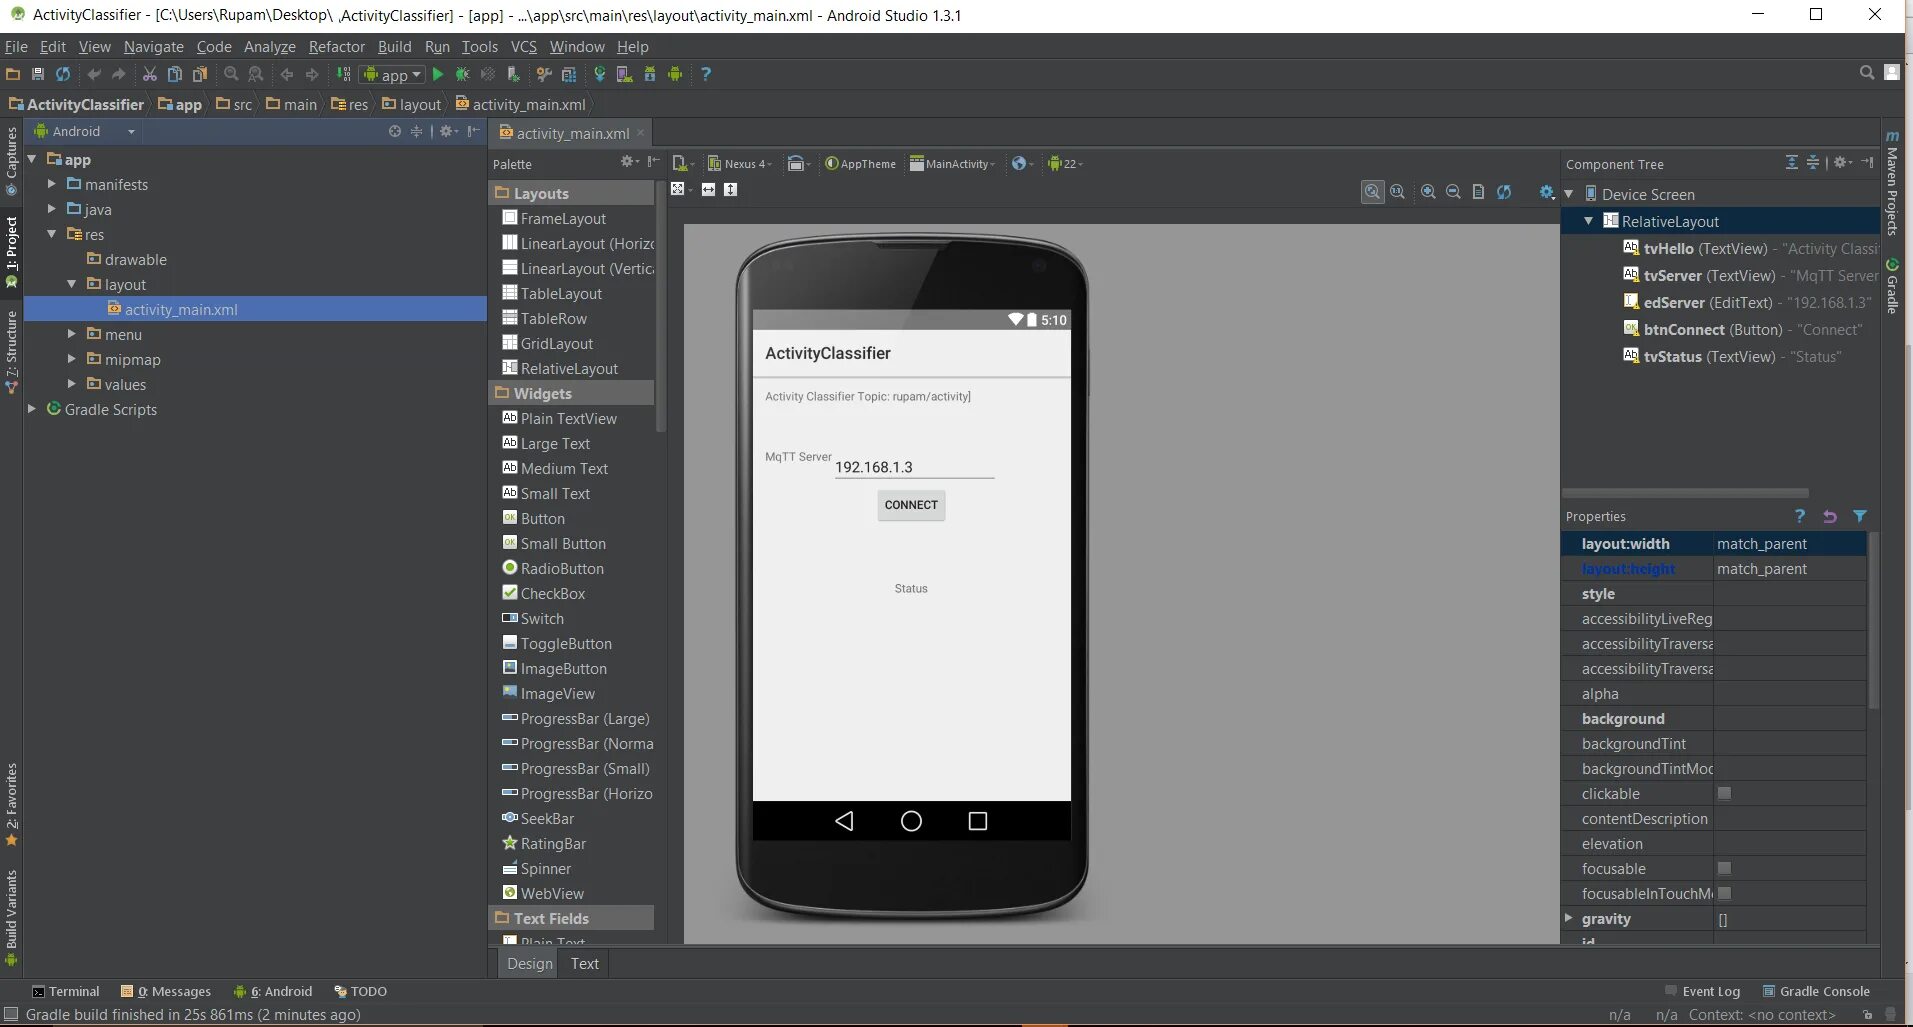Screen dimensions: 1913x1027
Task: Open the locale globe dropdown
Action: point(1022,164)
